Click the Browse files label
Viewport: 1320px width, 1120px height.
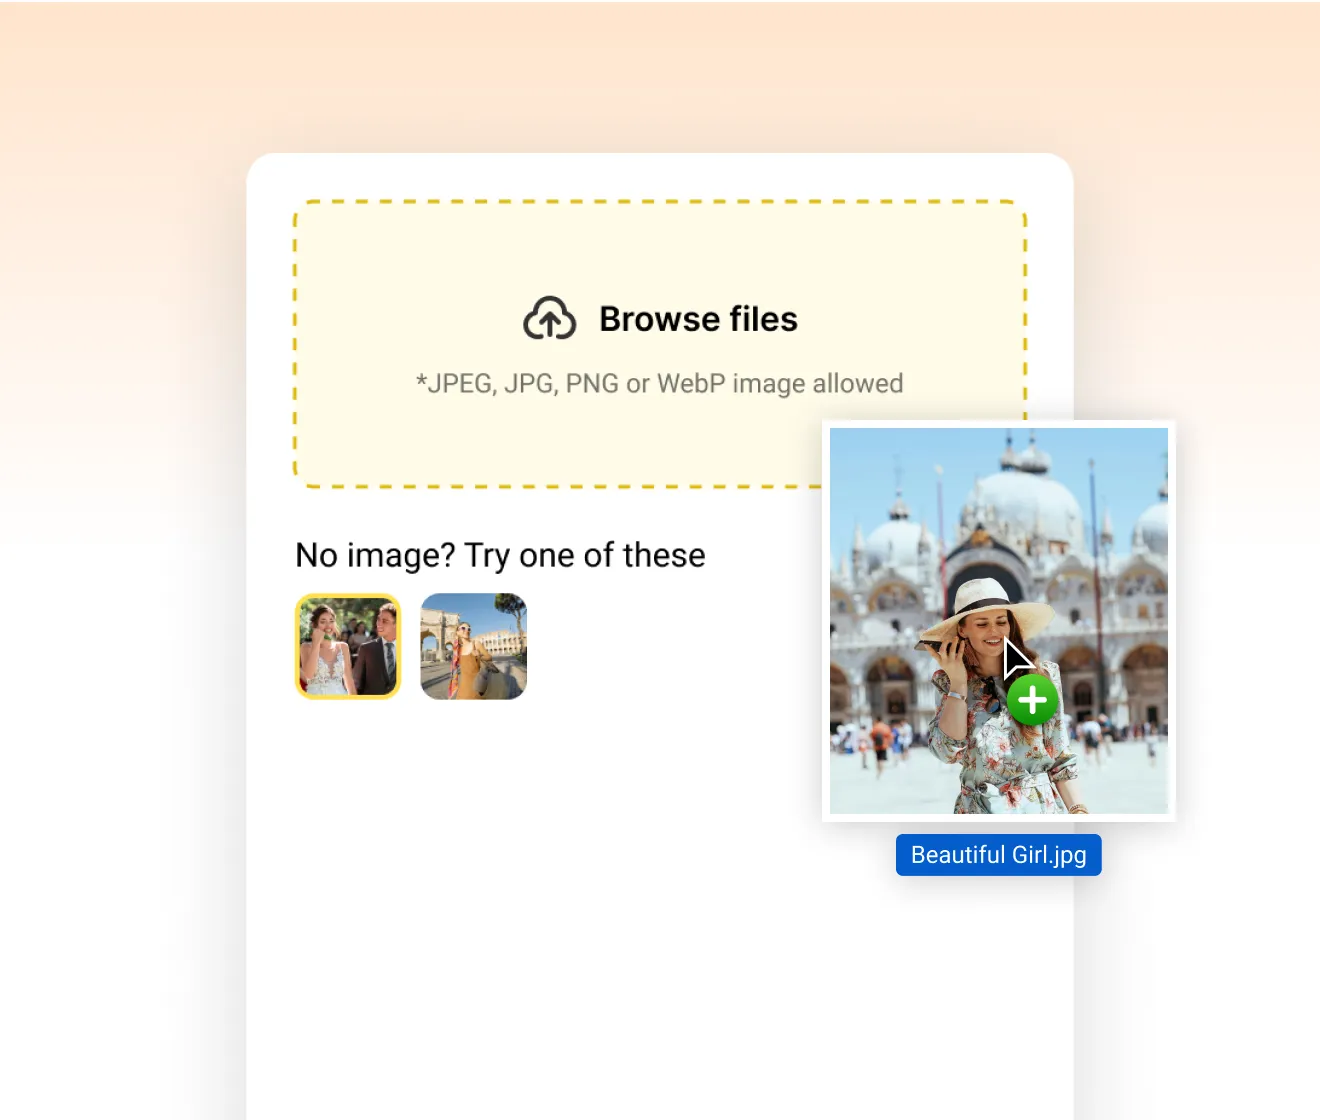[x=698, y=319]
